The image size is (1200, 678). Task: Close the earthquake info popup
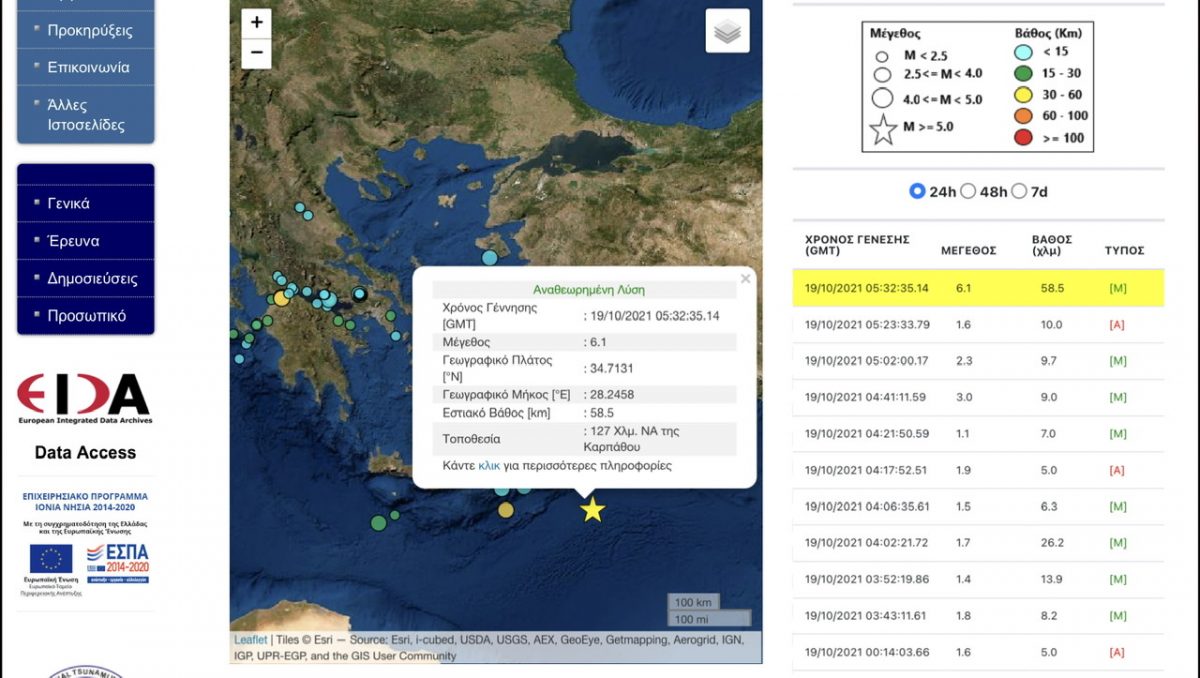tap(745, 279)
